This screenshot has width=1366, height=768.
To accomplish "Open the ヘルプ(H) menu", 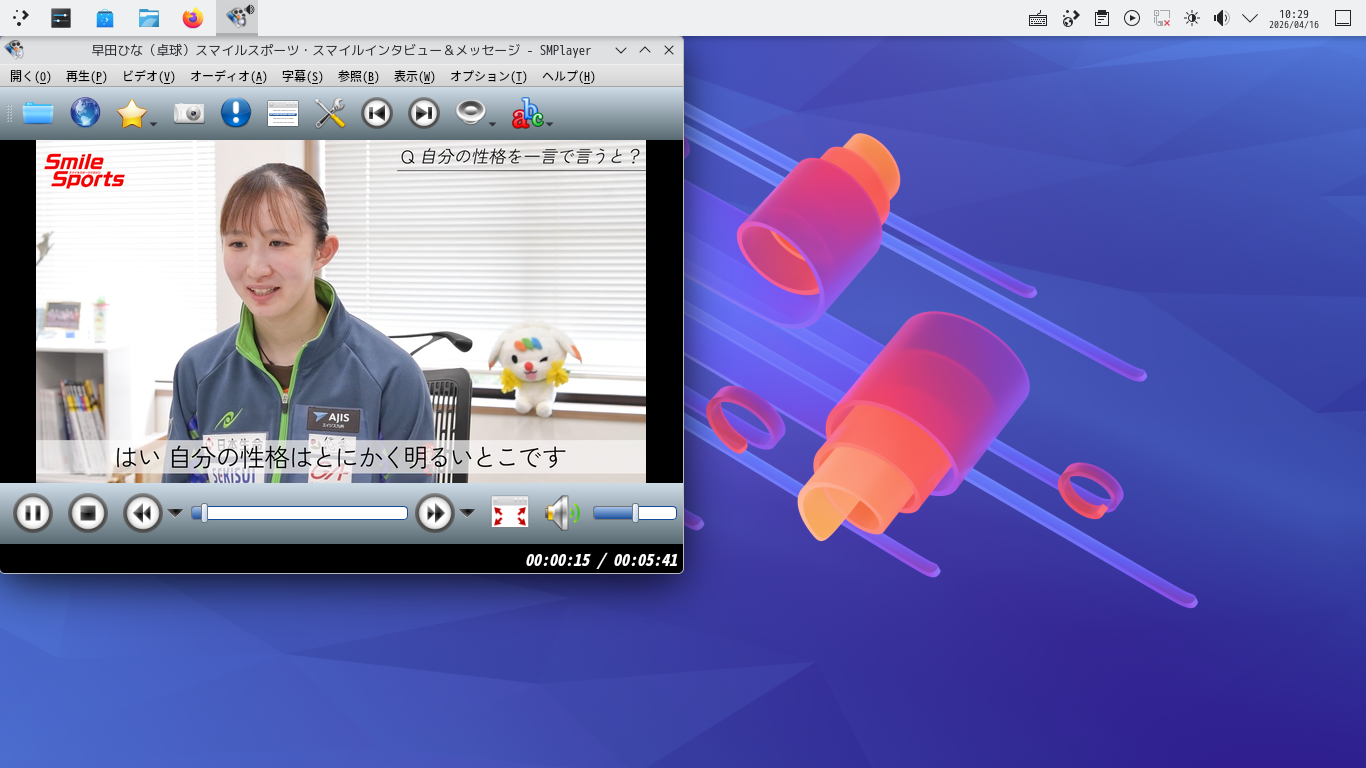I will pos(568,77).
